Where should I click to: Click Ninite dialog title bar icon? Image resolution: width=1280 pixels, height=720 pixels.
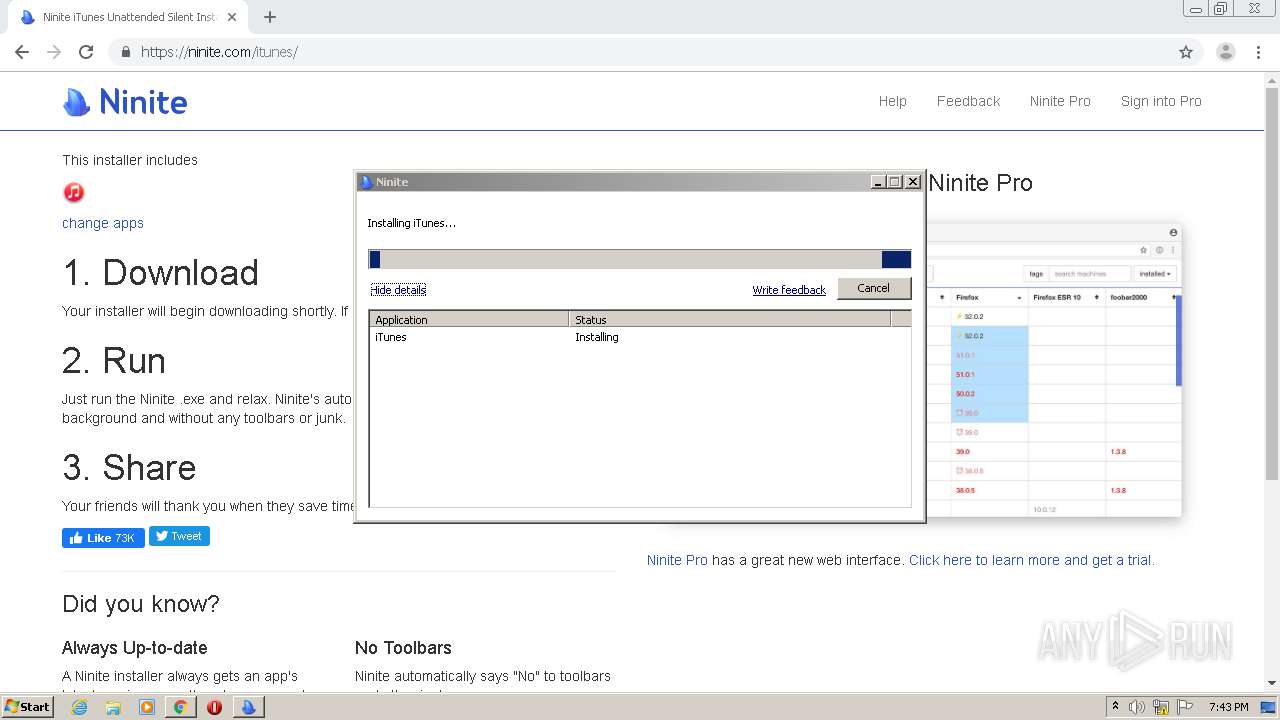coord(366,182)
